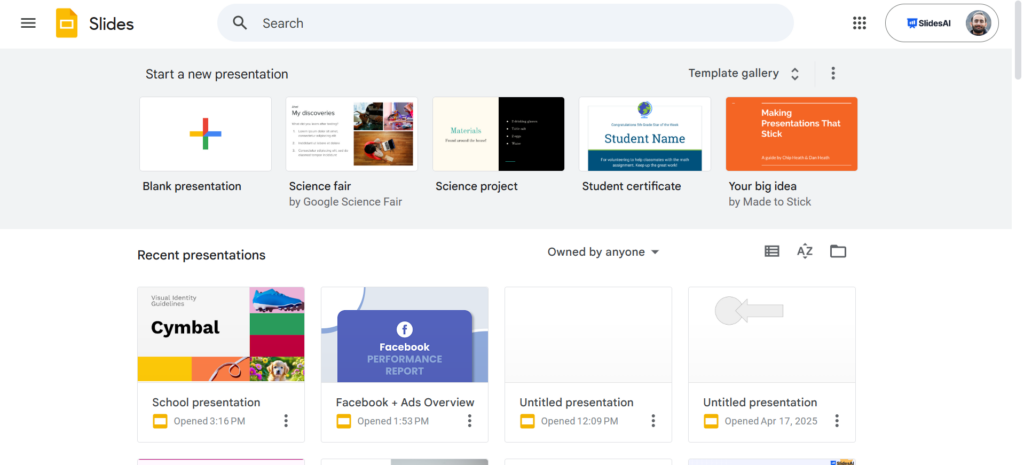
Task: Select the Science fair template
Action: pyautogui.click(x=351, y=134)
